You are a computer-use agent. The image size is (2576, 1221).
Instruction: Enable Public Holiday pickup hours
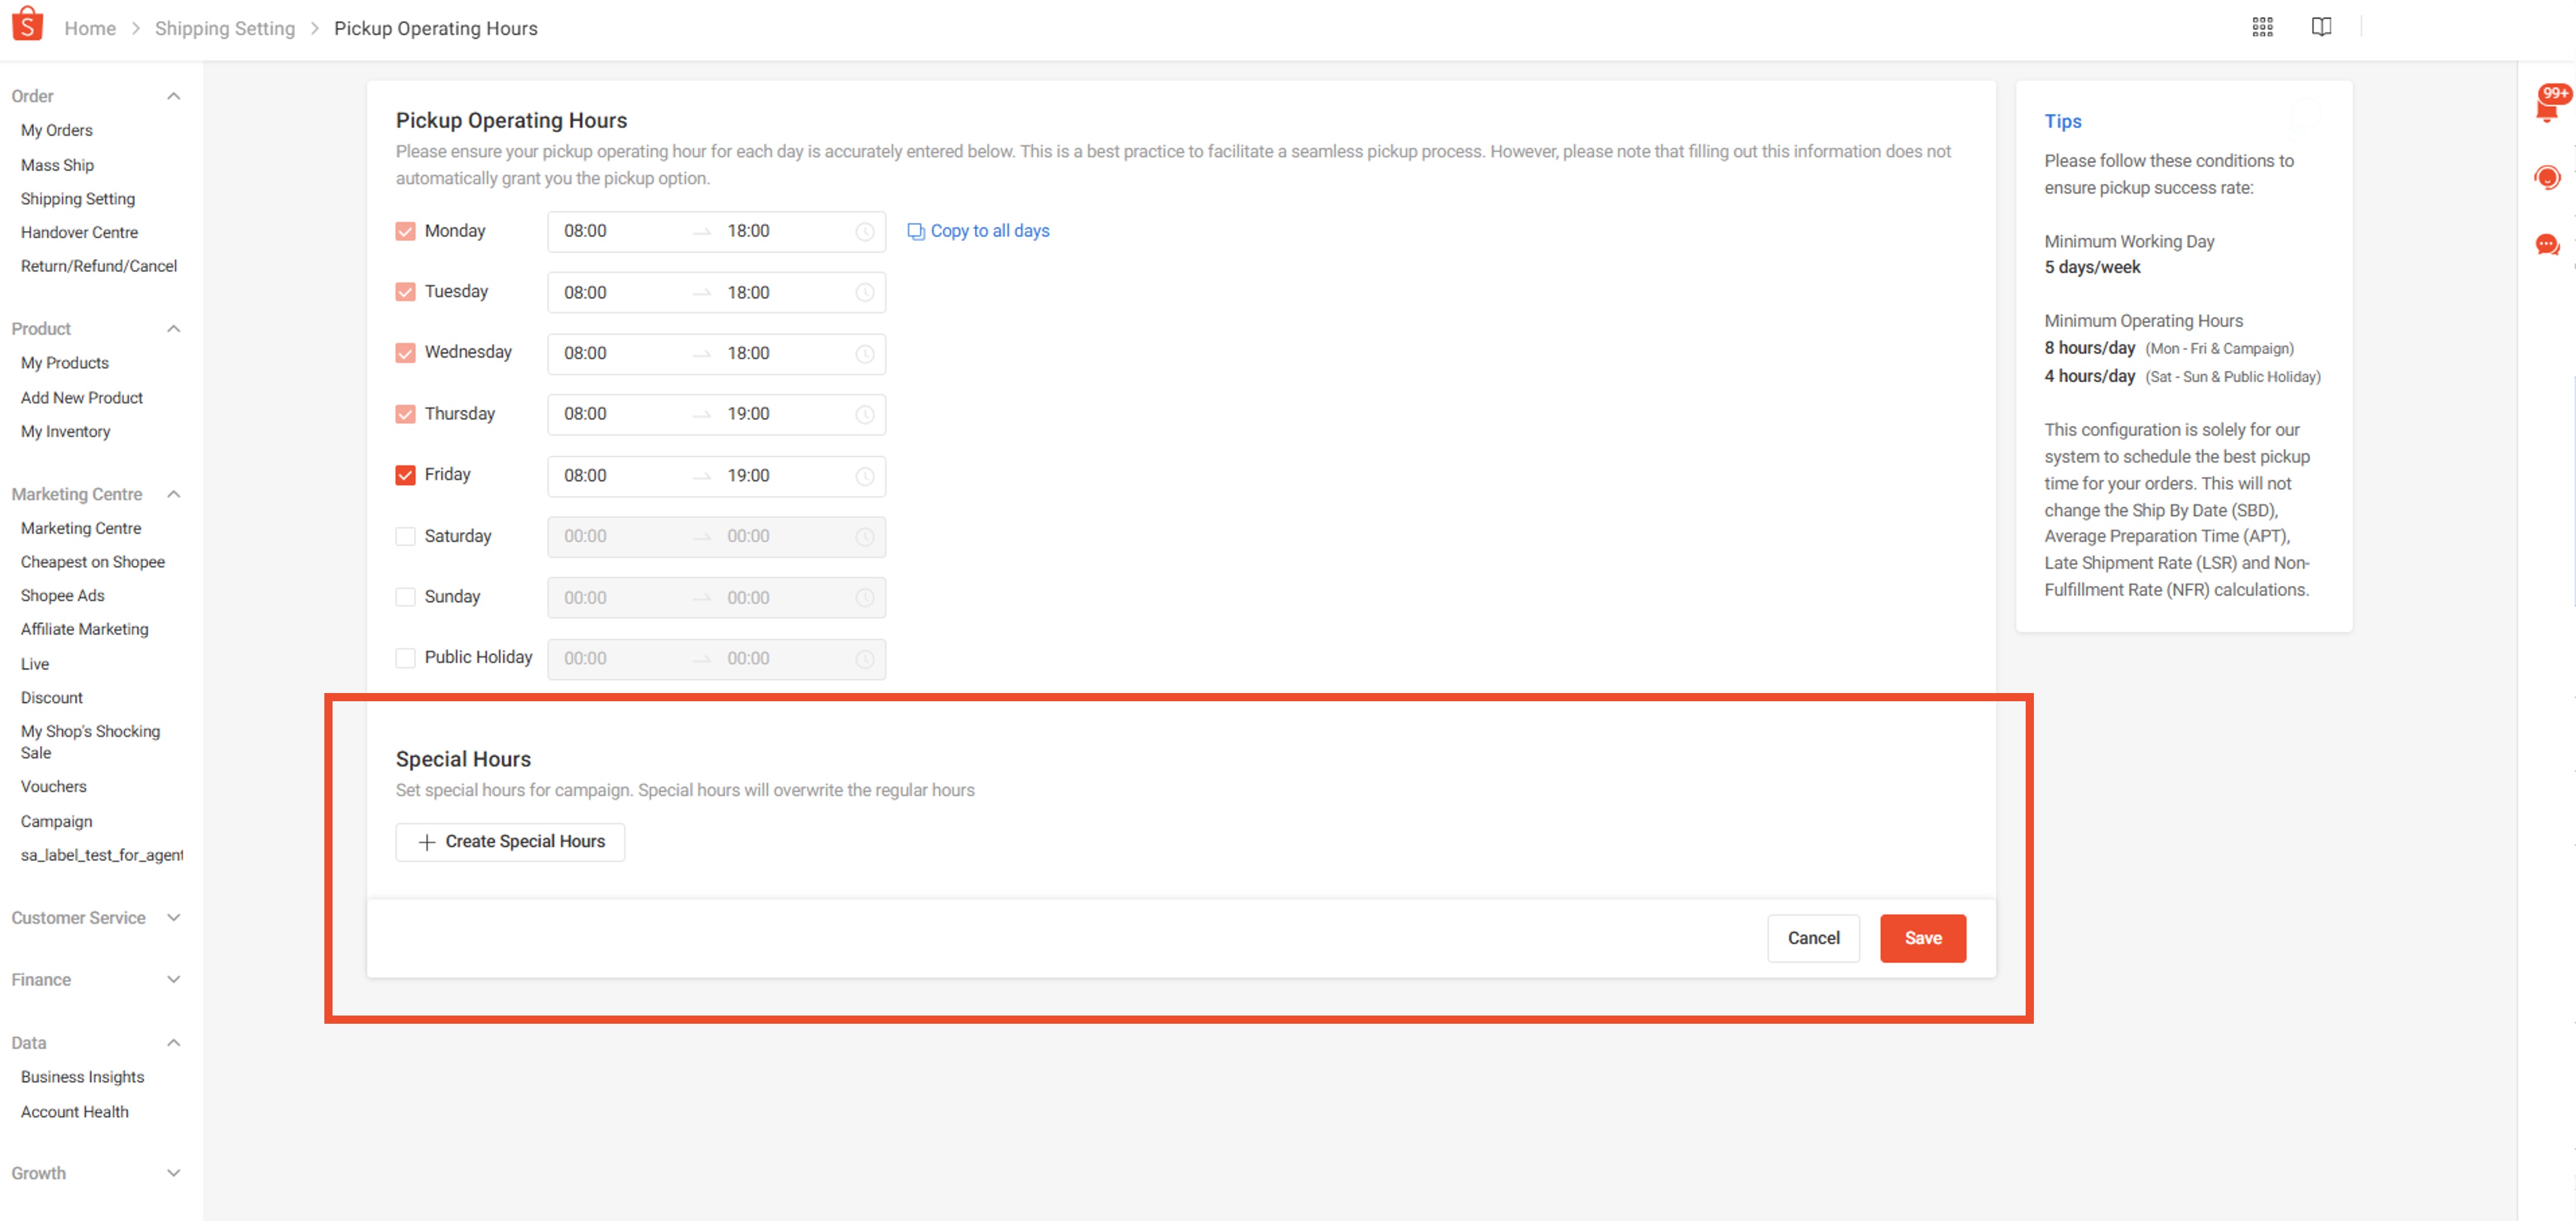click(405, 658)
